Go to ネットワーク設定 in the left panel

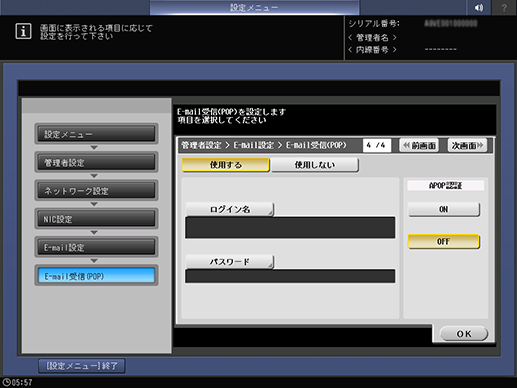tap(96, 191)
